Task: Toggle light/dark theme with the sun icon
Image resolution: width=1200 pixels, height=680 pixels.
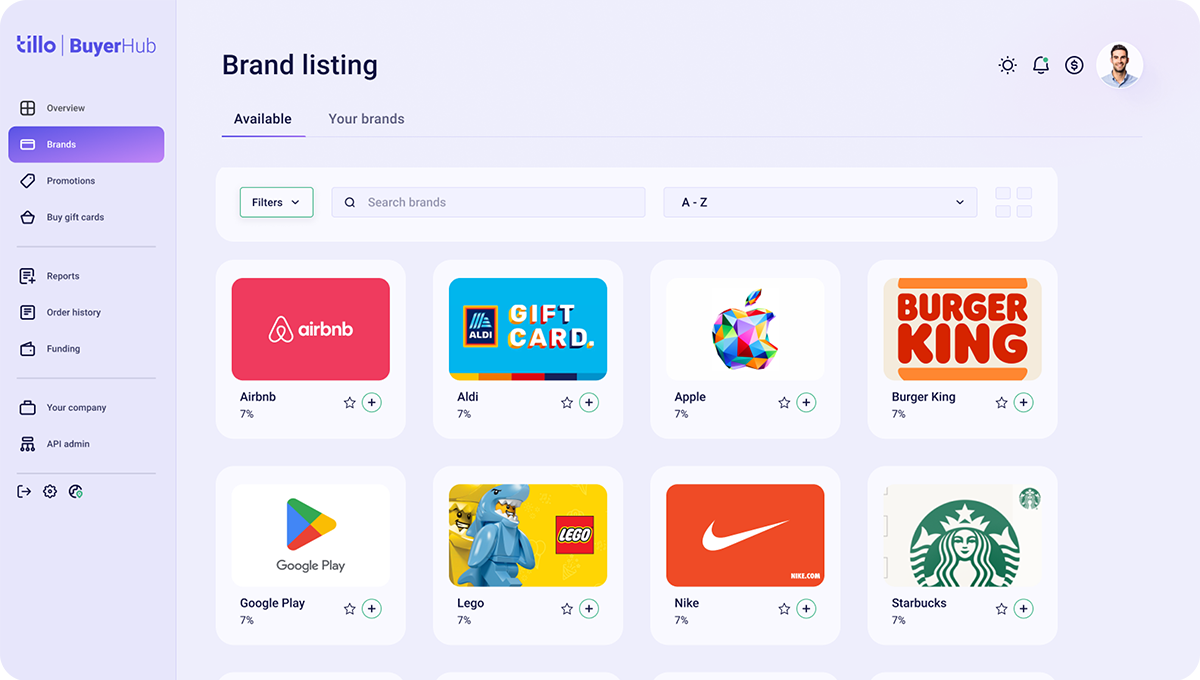Action: click(x=1007, y=64)
